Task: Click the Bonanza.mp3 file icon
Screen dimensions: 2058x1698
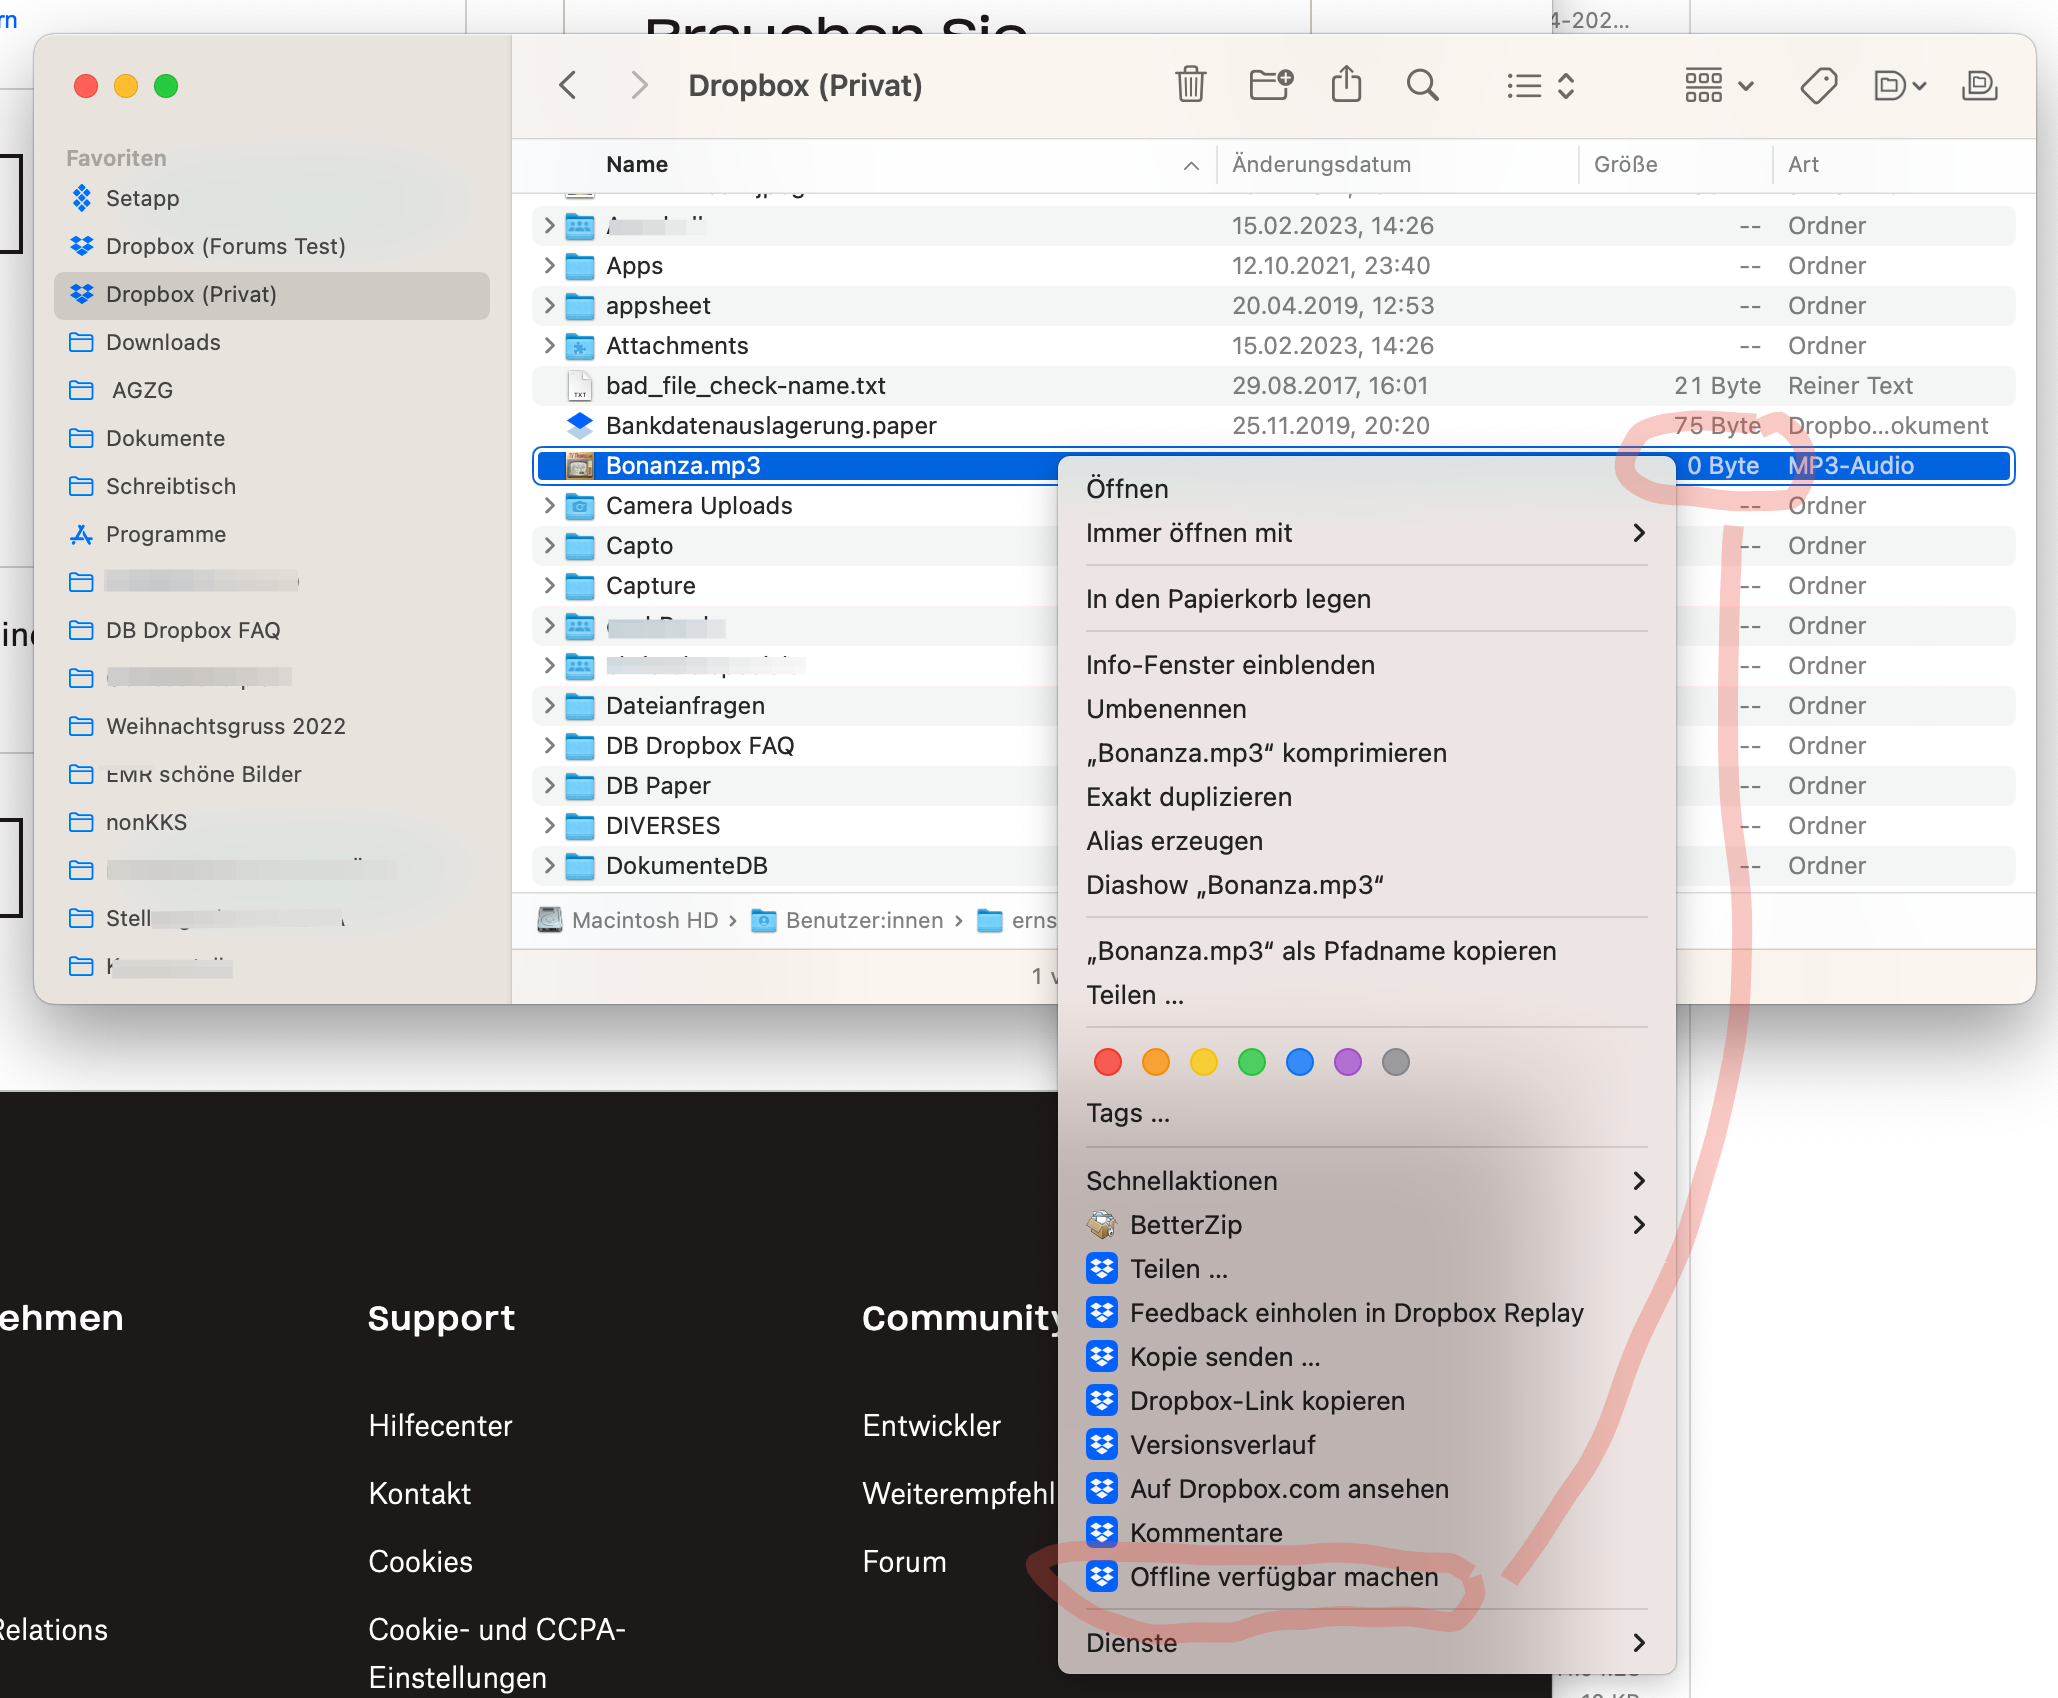Action: click(580, 466)
